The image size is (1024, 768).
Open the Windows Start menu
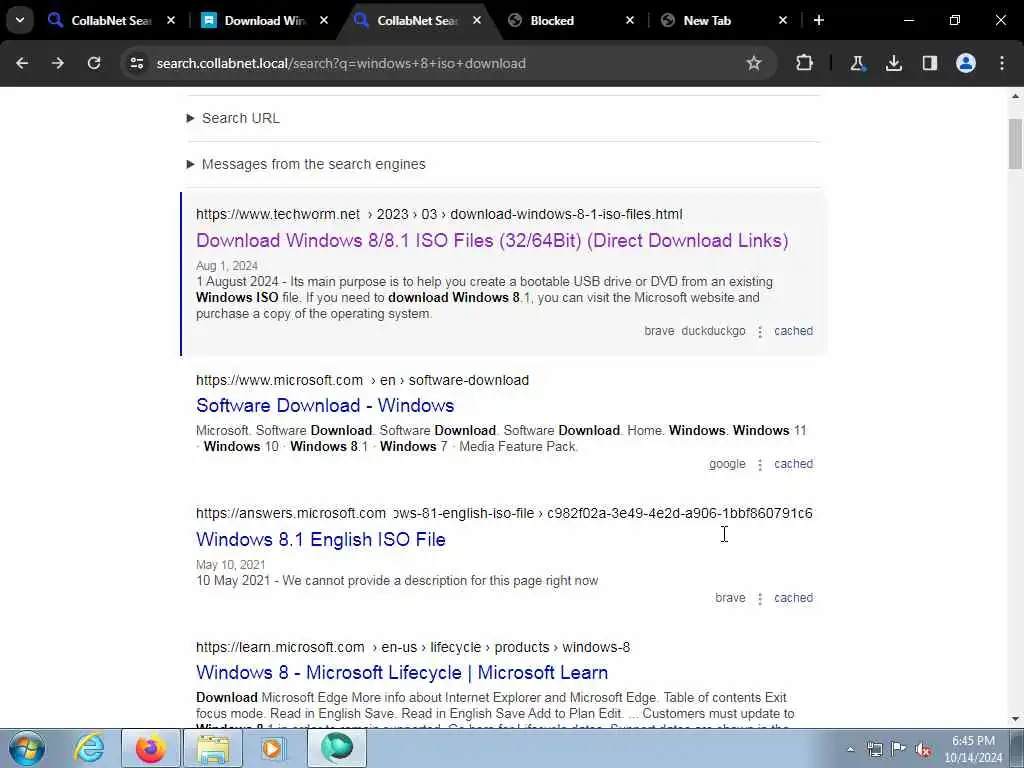point(27,748)
